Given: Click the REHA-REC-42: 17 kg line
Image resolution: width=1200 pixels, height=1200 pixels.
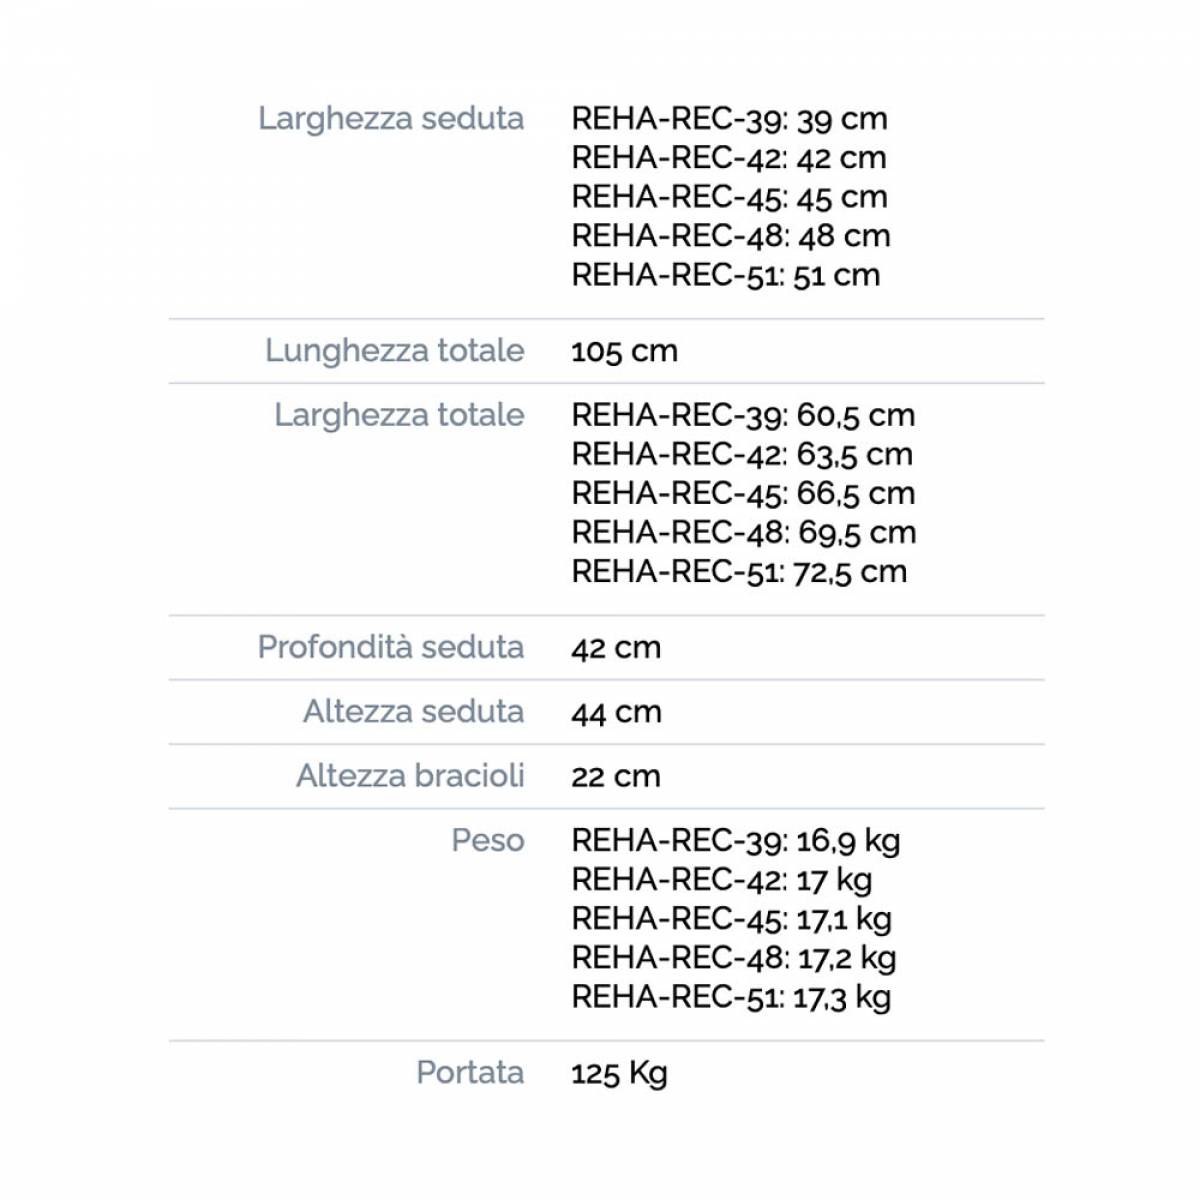Looking at the screenshot, I should tap(722, 880).
